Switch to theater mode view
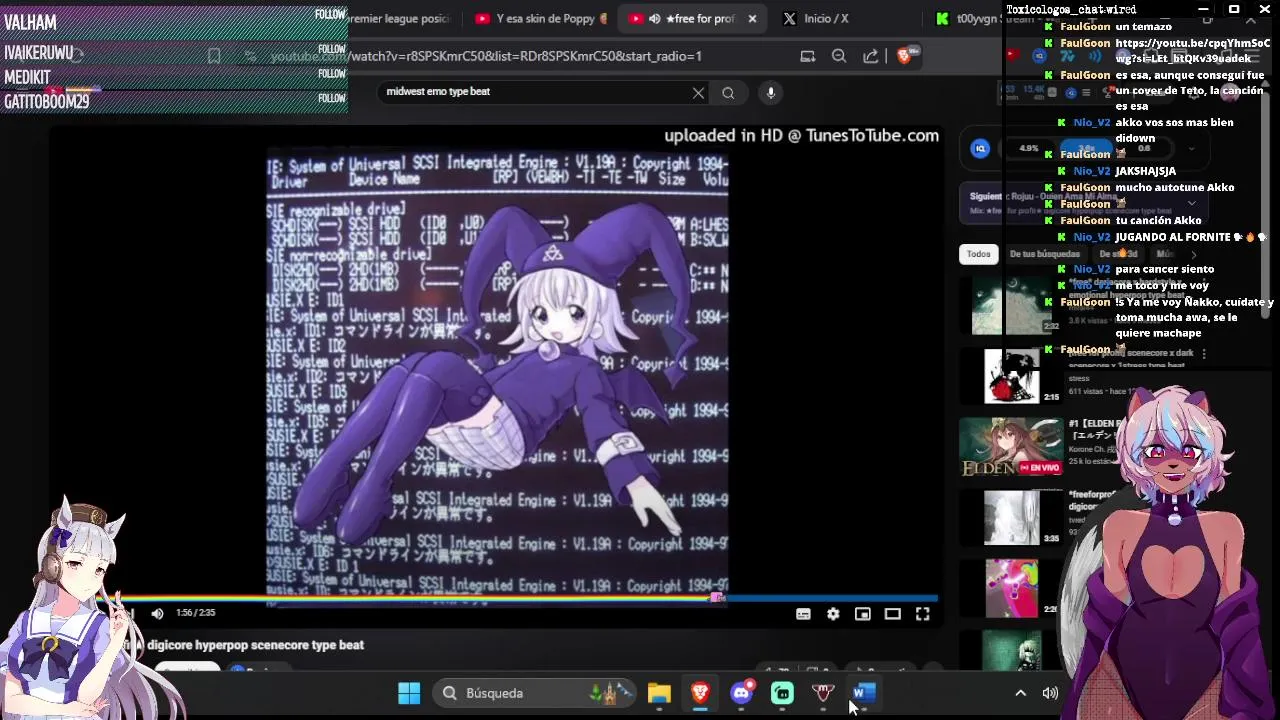This screenshot has width=1280, height=720. pyautogui.click(x=893, y=614)
